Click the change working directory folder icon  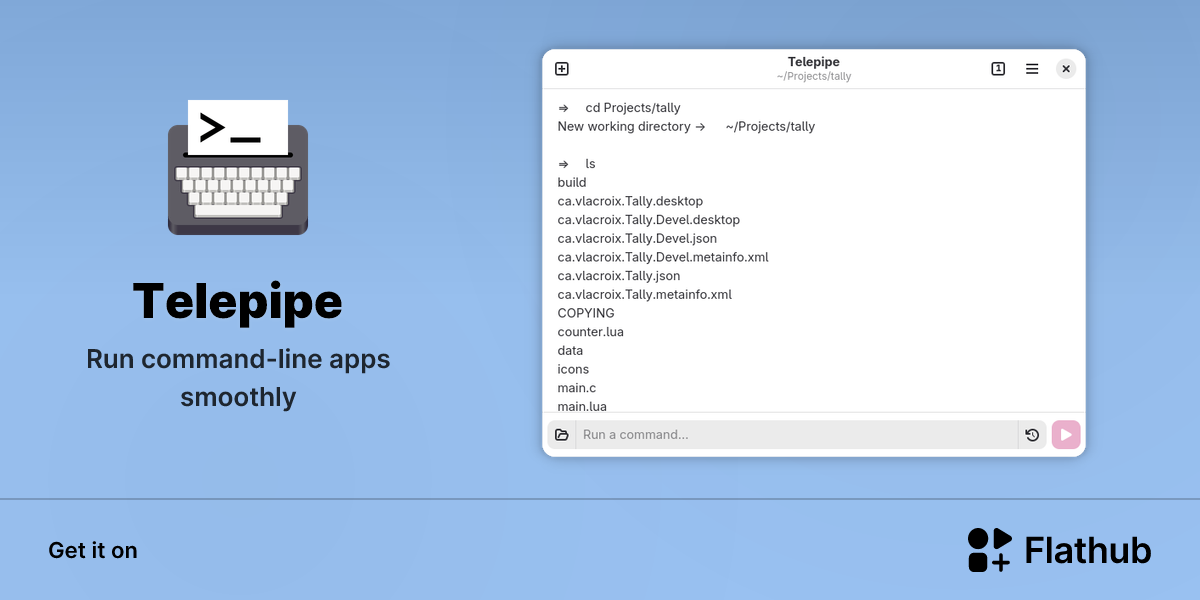pos(562,435)
